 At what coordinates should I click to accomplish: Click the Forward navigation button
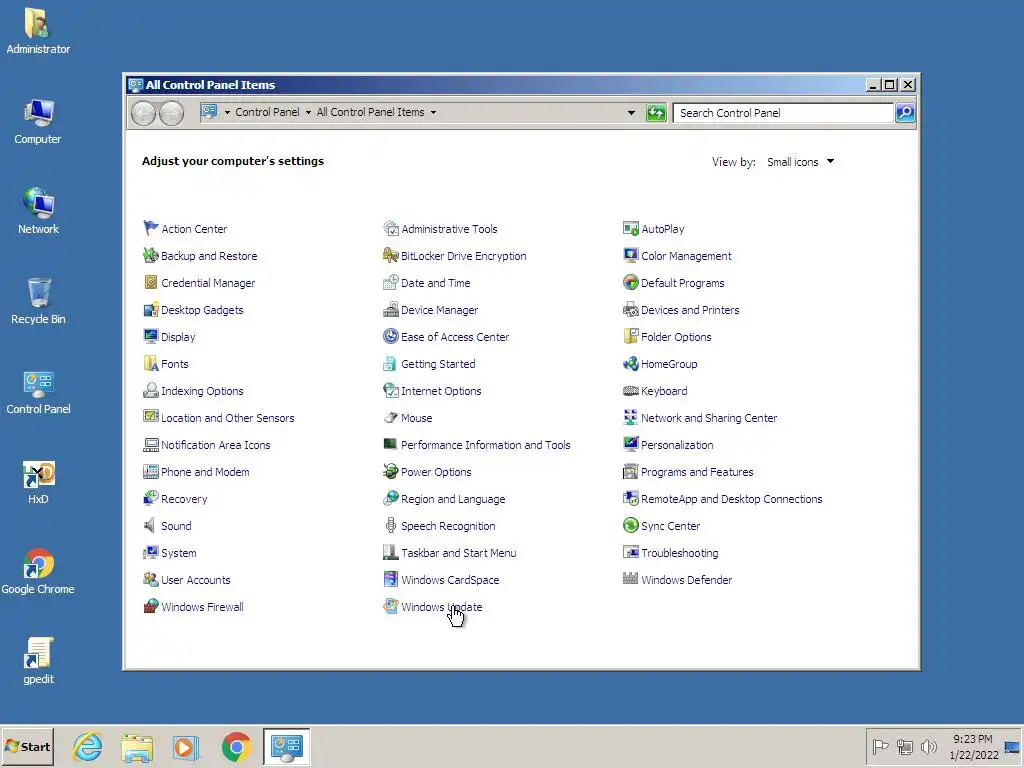[172, 113]
